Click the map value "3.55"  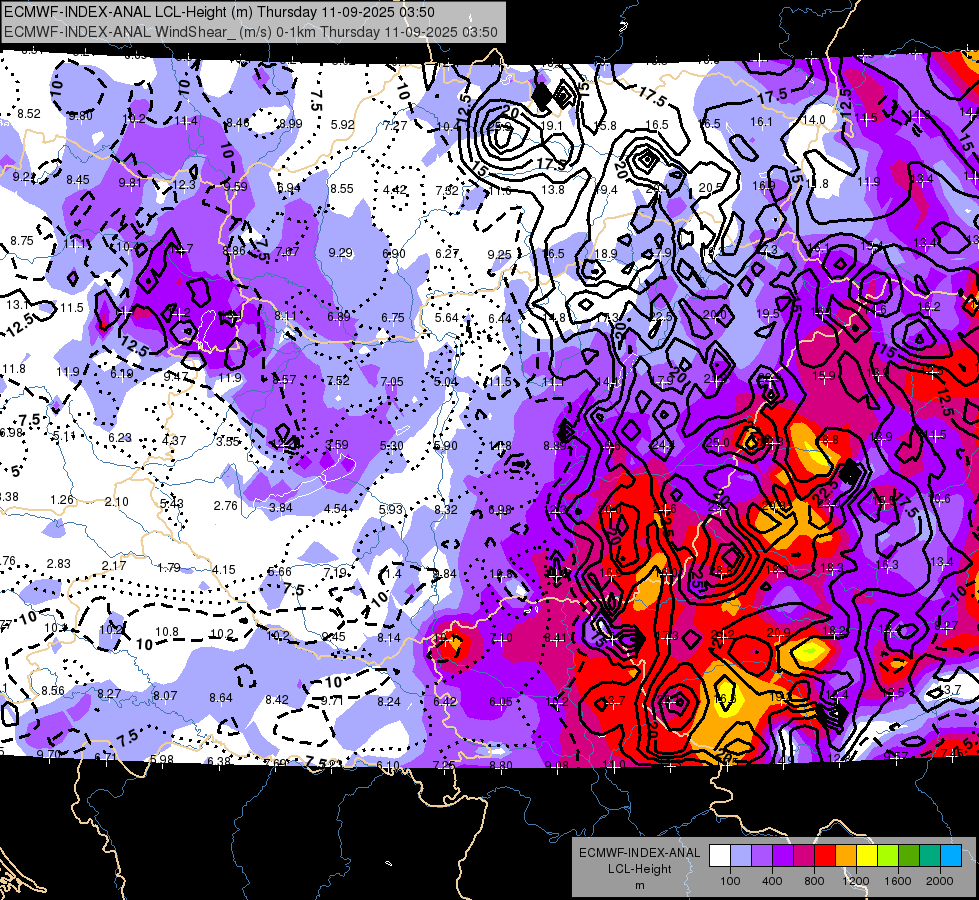[229, 442]
